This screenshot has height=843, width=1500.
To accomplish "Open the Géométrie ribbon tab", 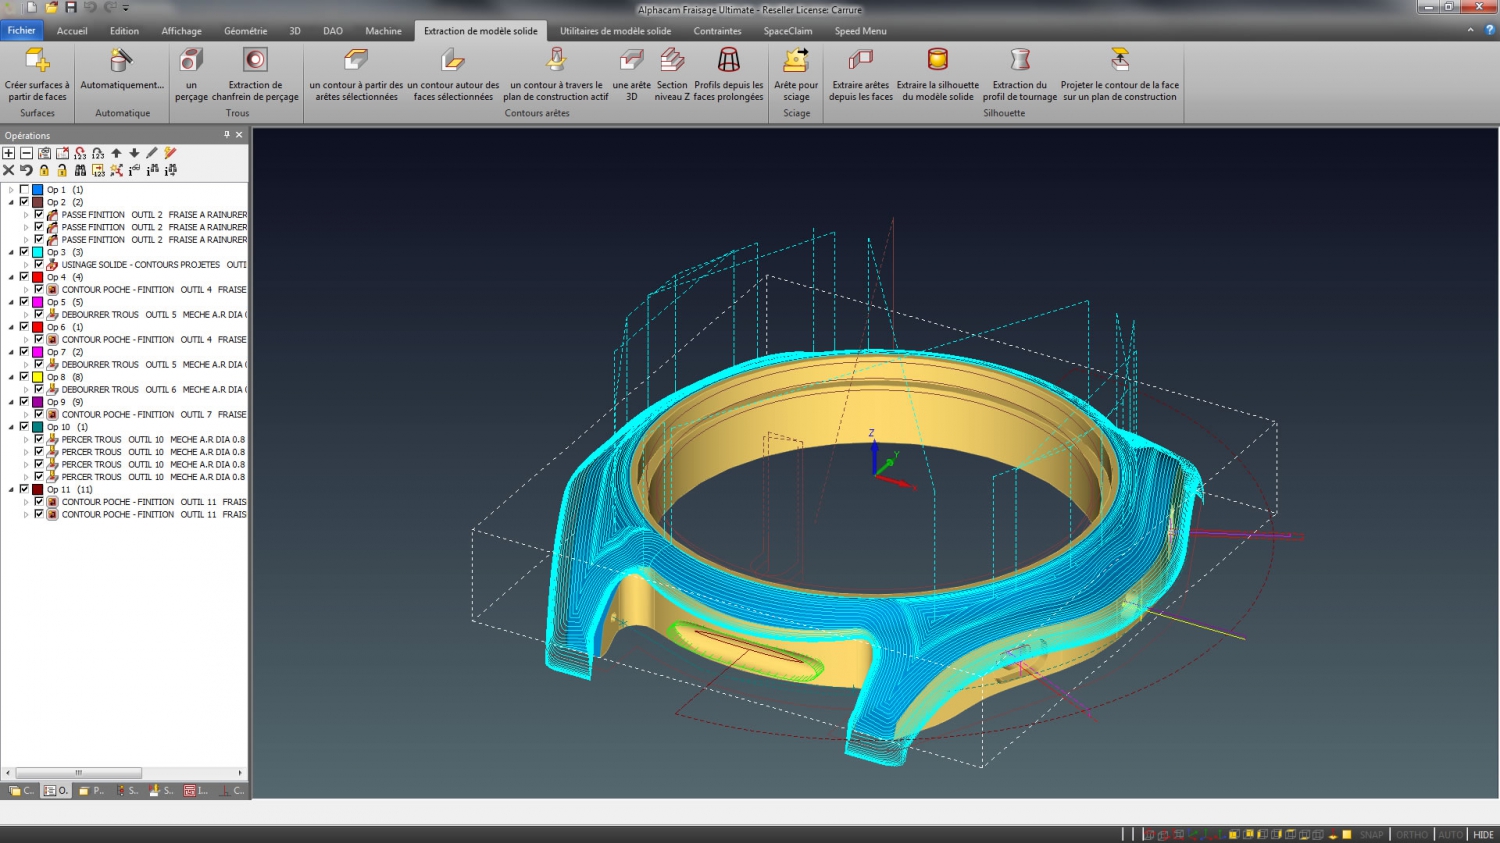I will click(245, 31).
